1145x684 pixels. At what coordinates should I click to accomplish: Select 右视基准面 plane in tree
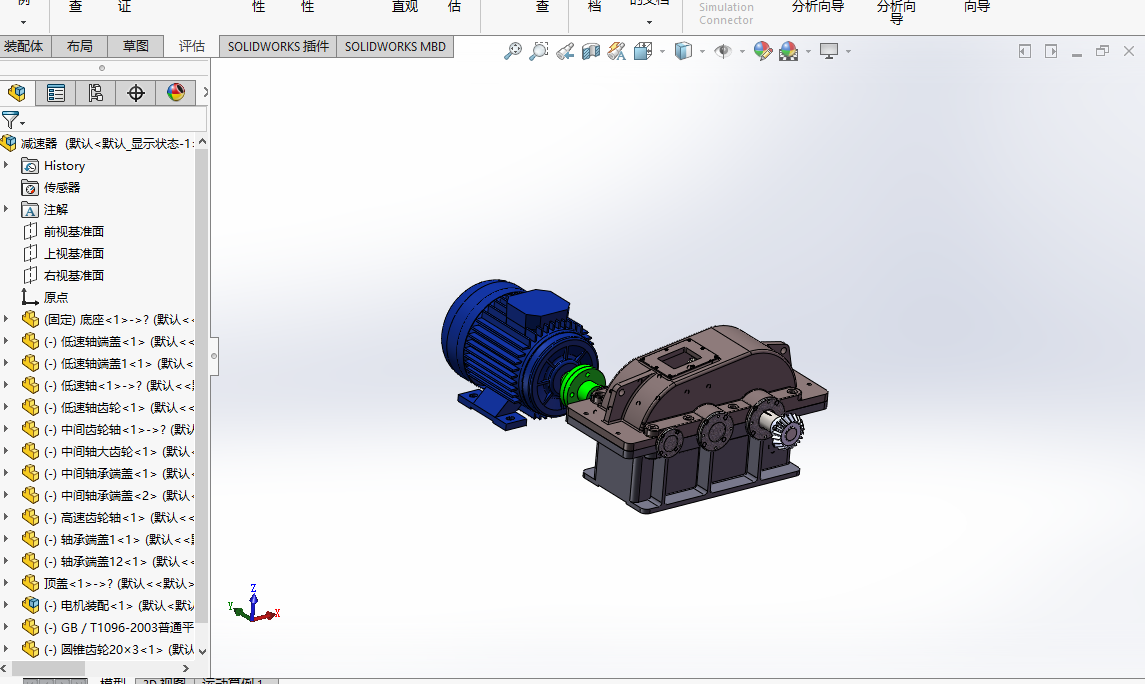tap(74, 275)
